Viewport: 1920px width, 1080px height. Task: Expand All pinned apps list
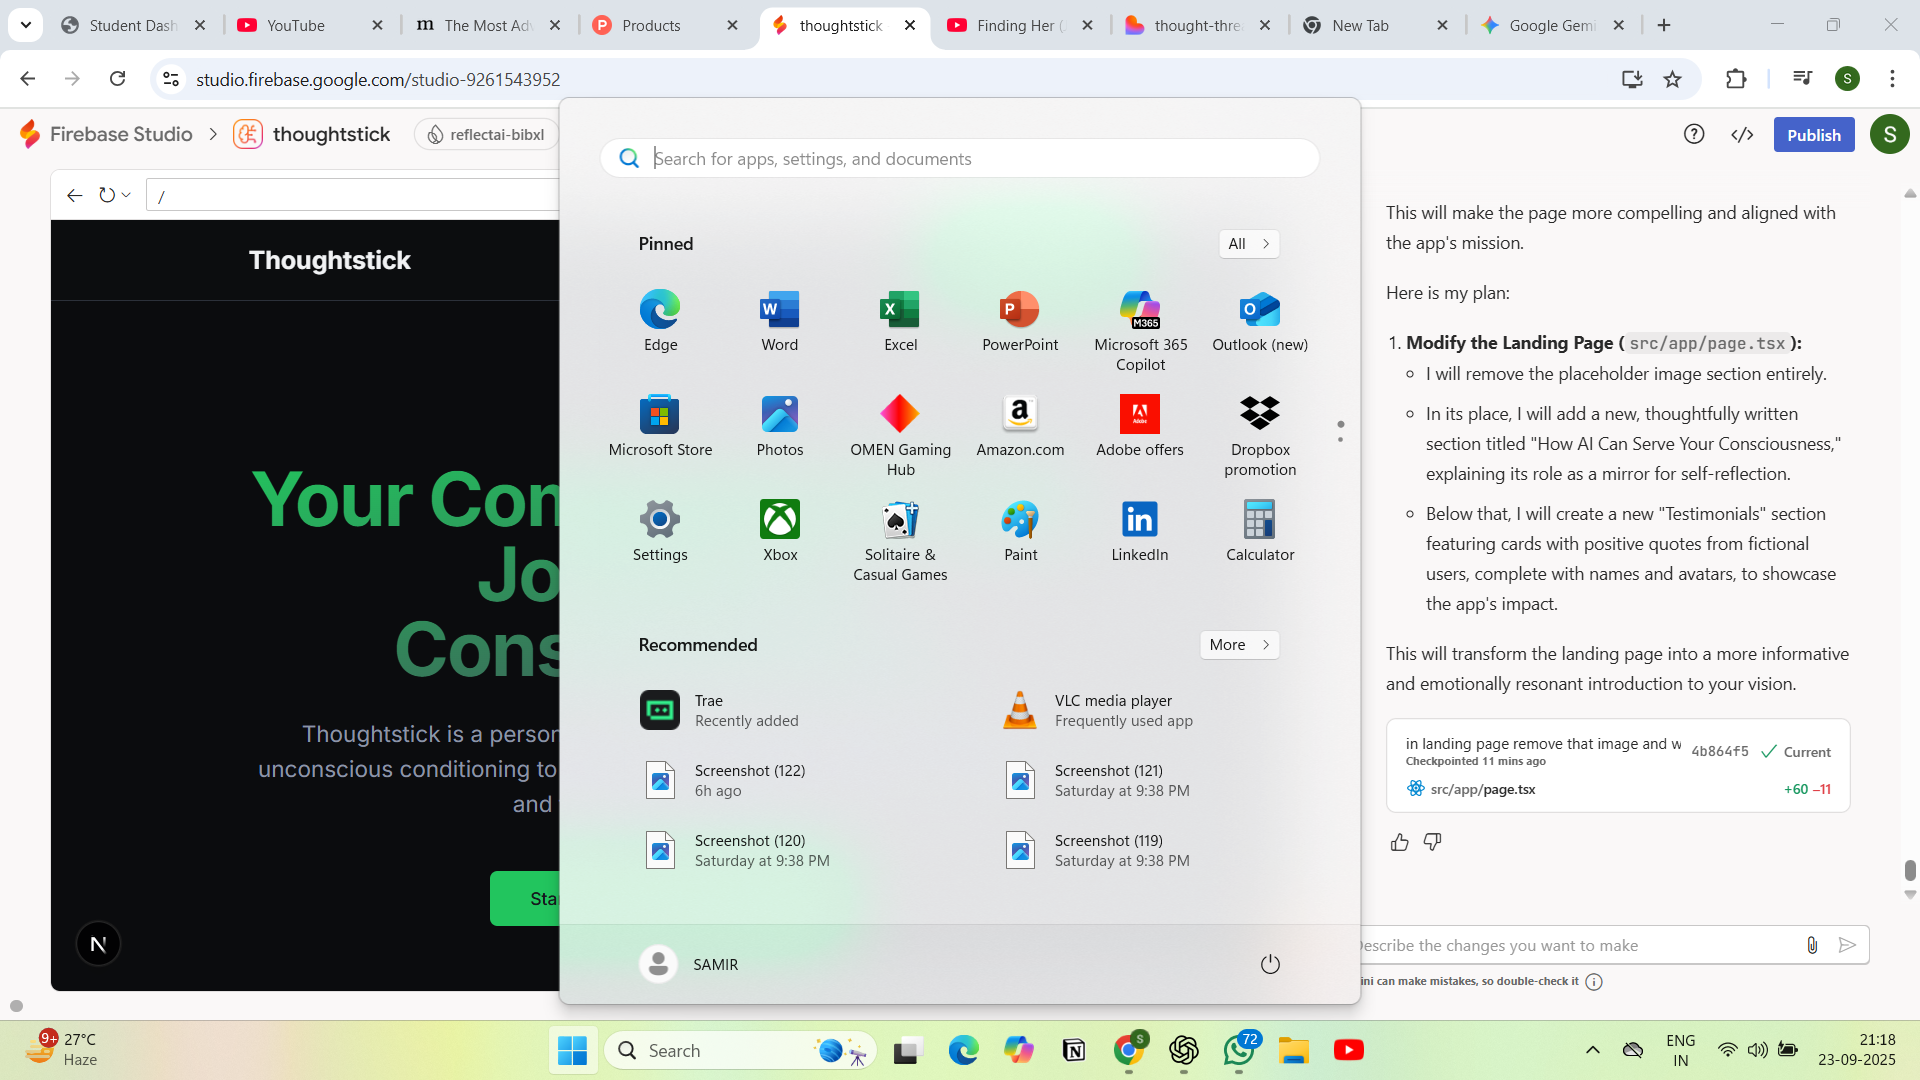tap(1249, 244)
